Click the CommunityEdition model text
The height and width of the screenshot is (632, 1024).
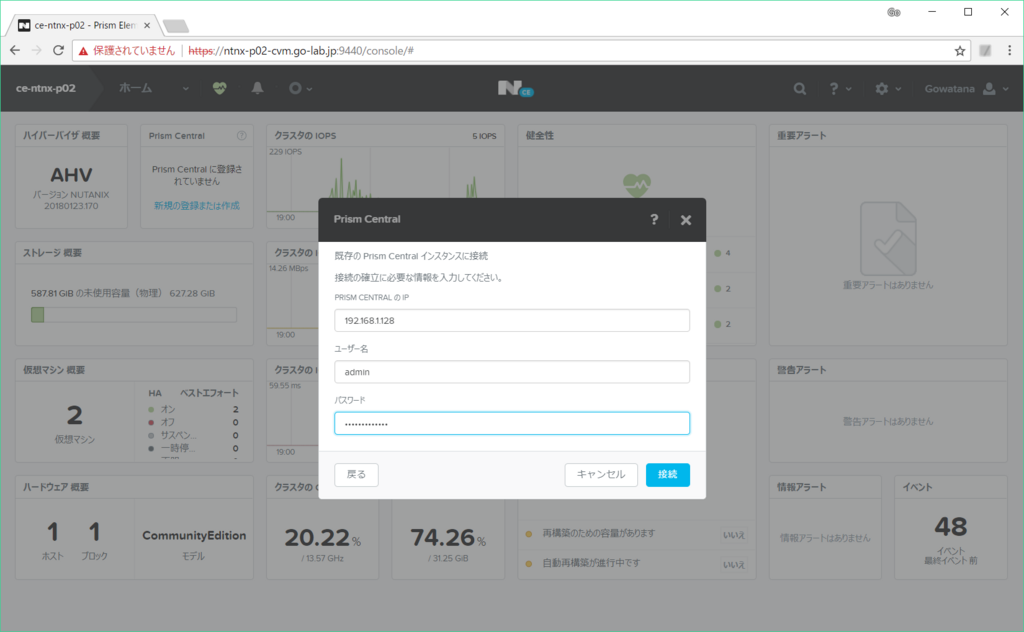click(194, 535)
